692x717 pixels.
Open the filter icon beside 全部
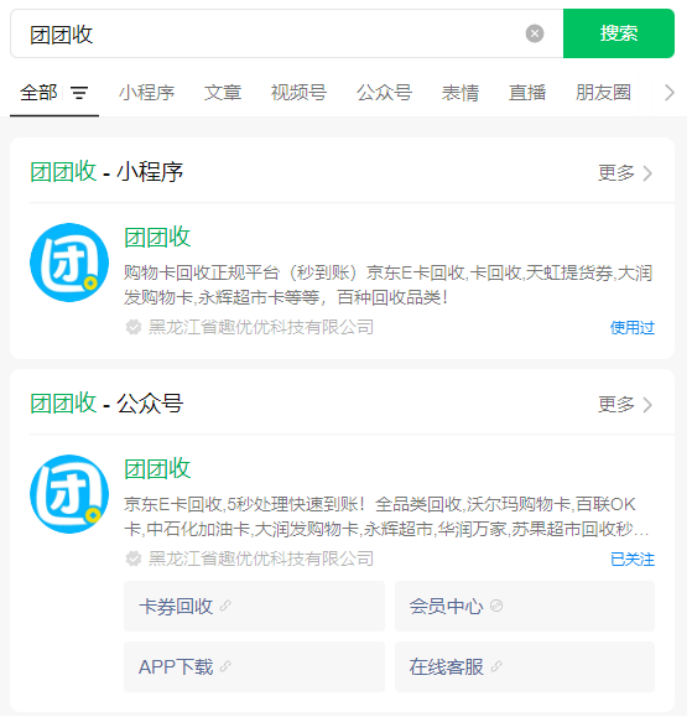tap(79, 93)
